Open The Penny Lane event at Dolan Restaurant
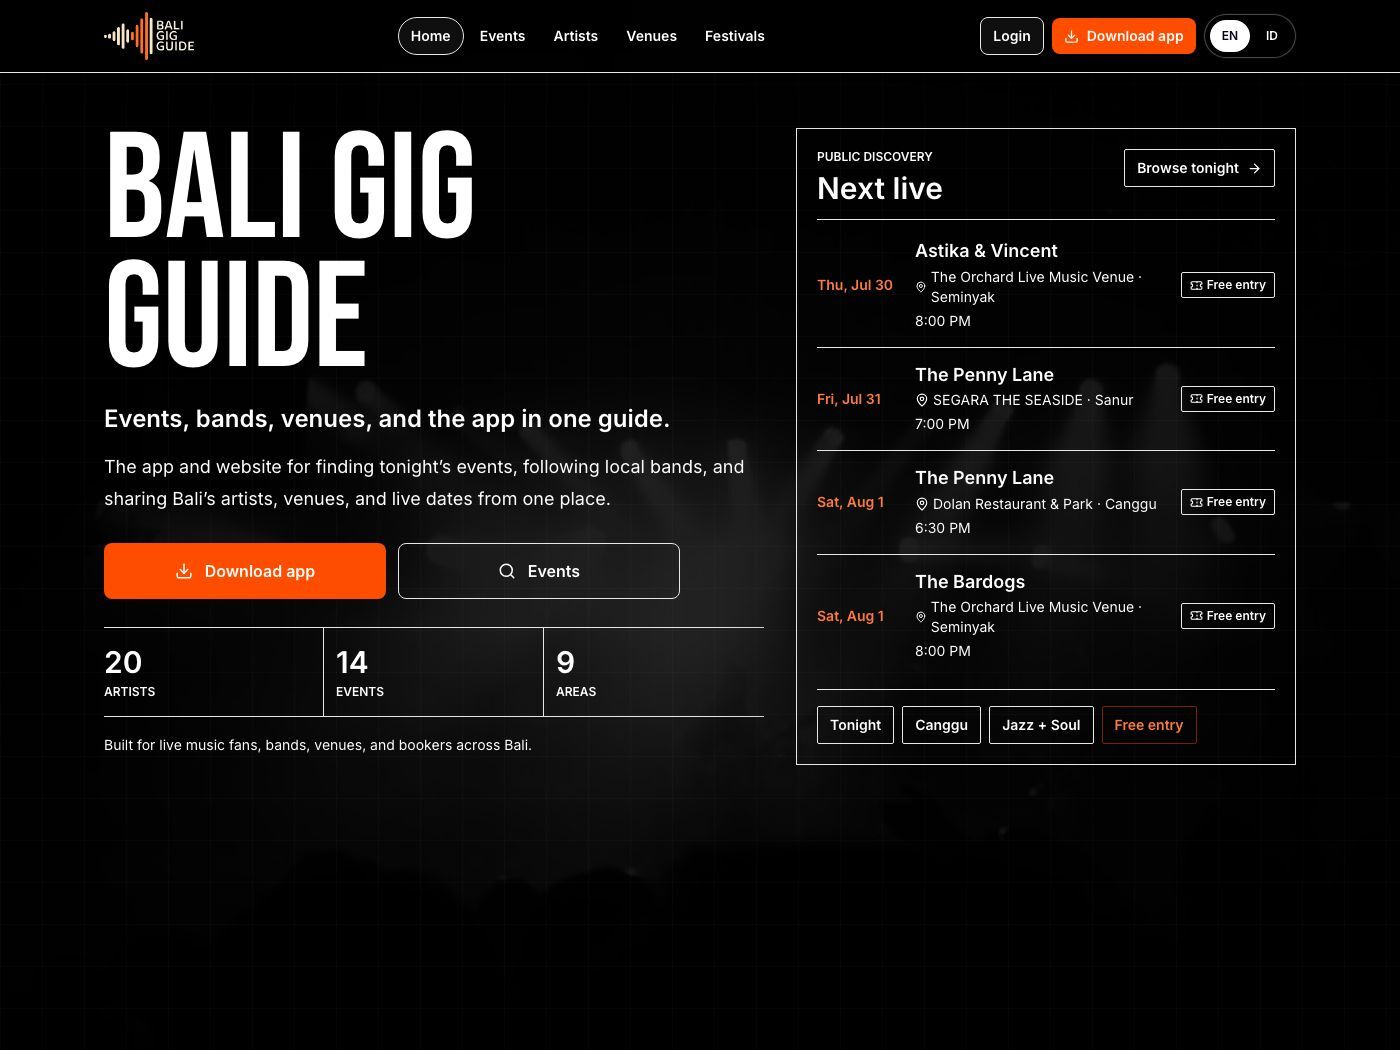The image size is (1400, 1050). (1046, 502)
